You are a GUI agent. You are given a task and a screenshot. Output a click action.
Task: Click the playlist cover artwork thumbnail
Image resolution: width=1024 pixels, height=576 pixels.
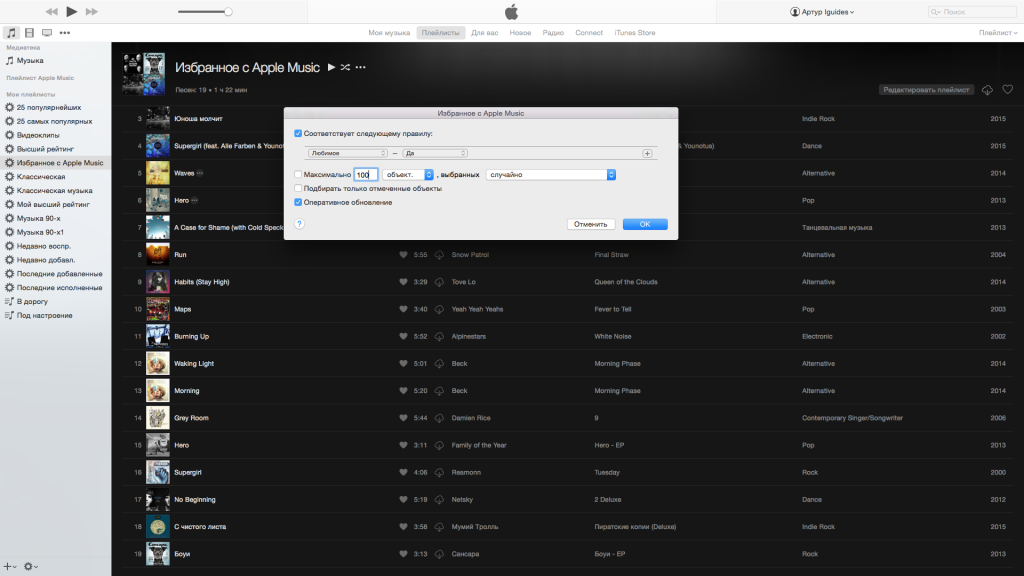pos(144,74)
